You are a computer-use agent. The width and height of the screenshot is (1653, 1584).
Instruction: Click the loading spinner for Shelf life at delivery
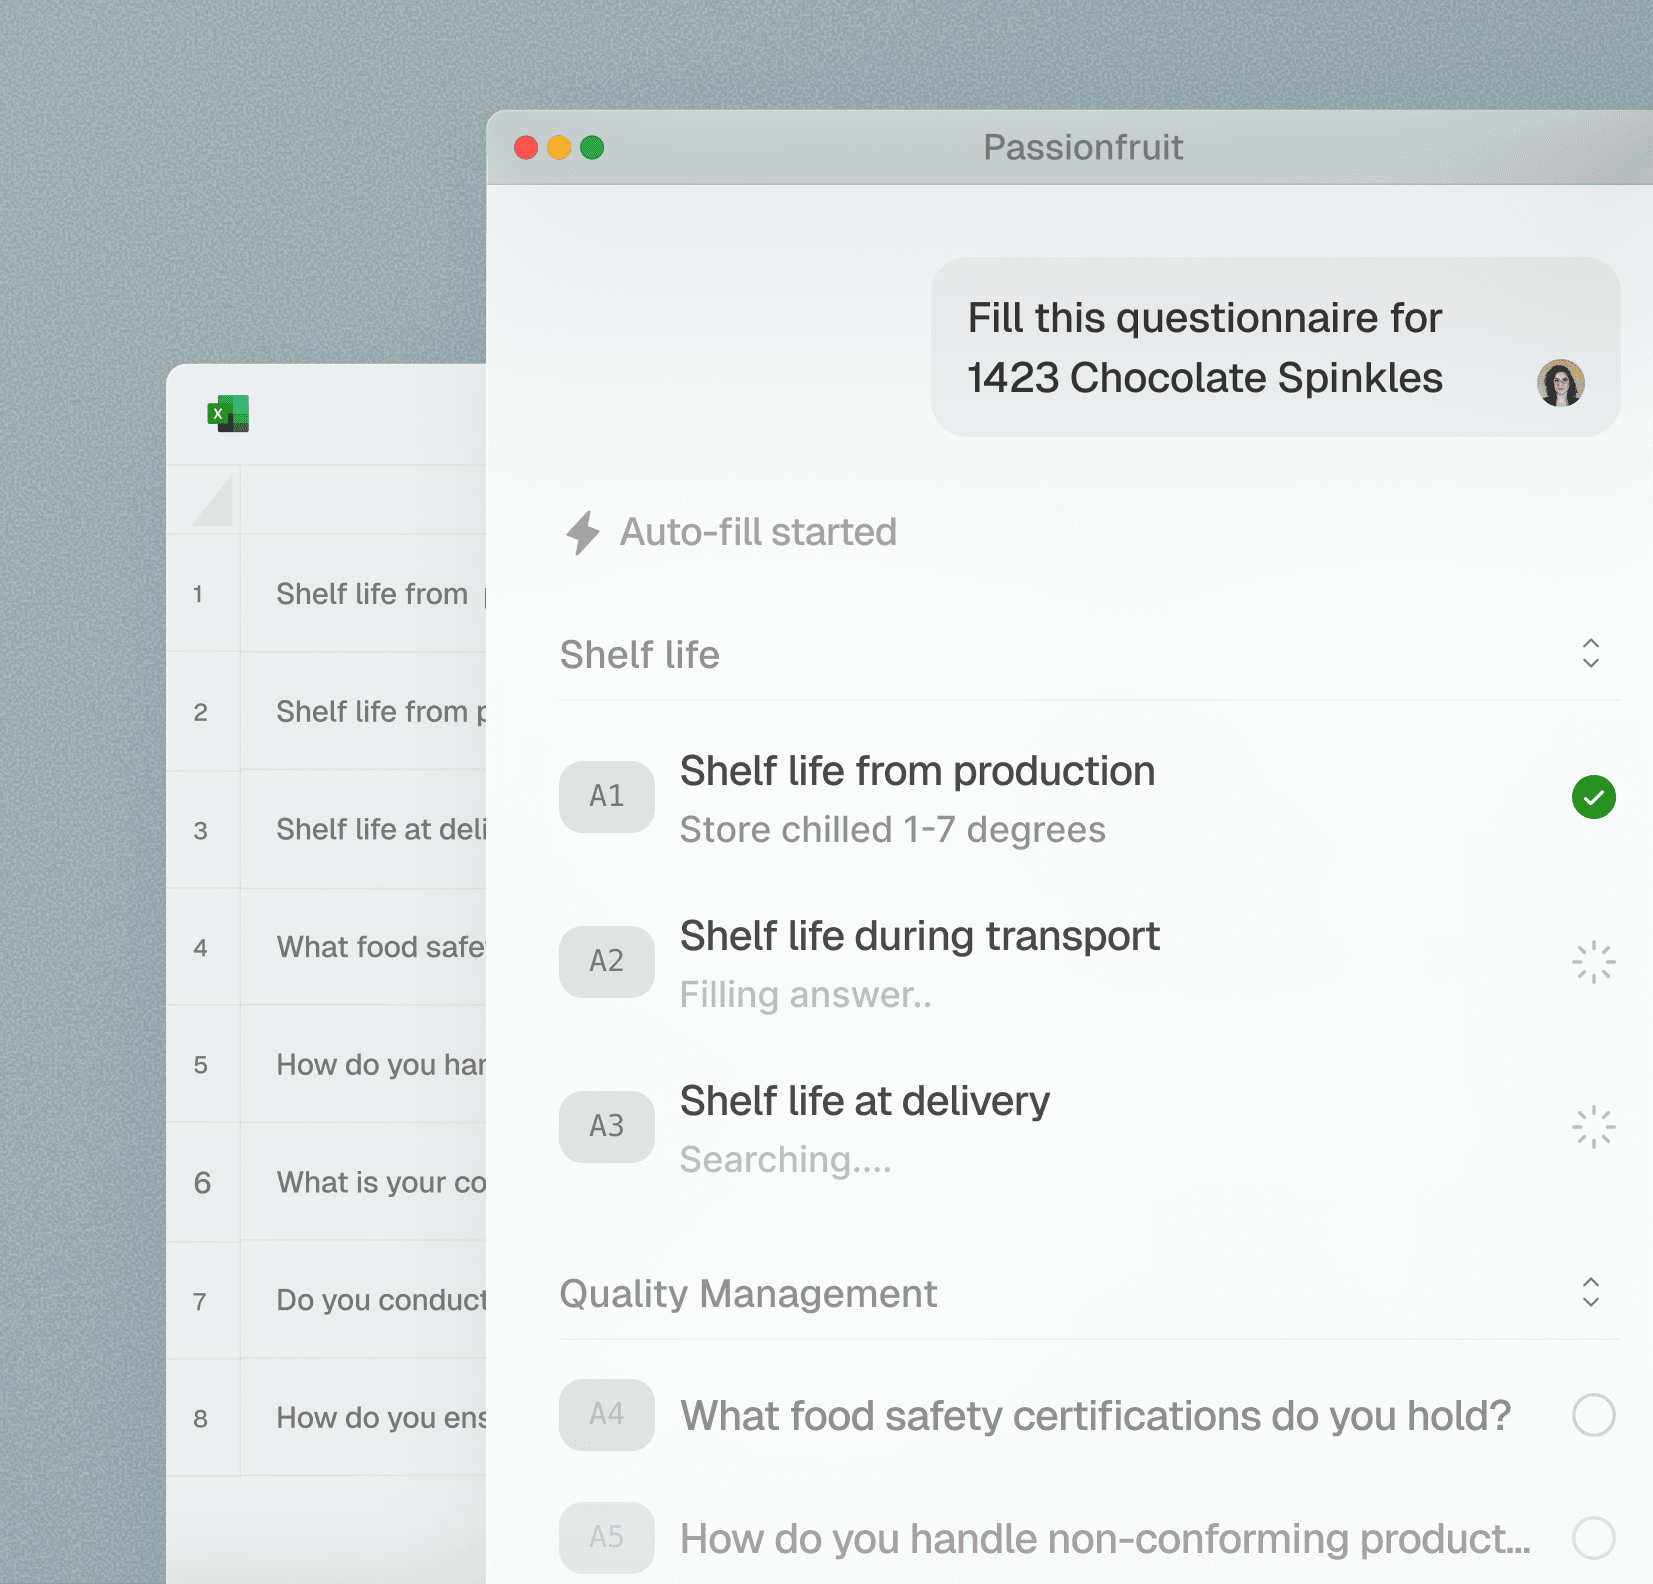1593,1127
